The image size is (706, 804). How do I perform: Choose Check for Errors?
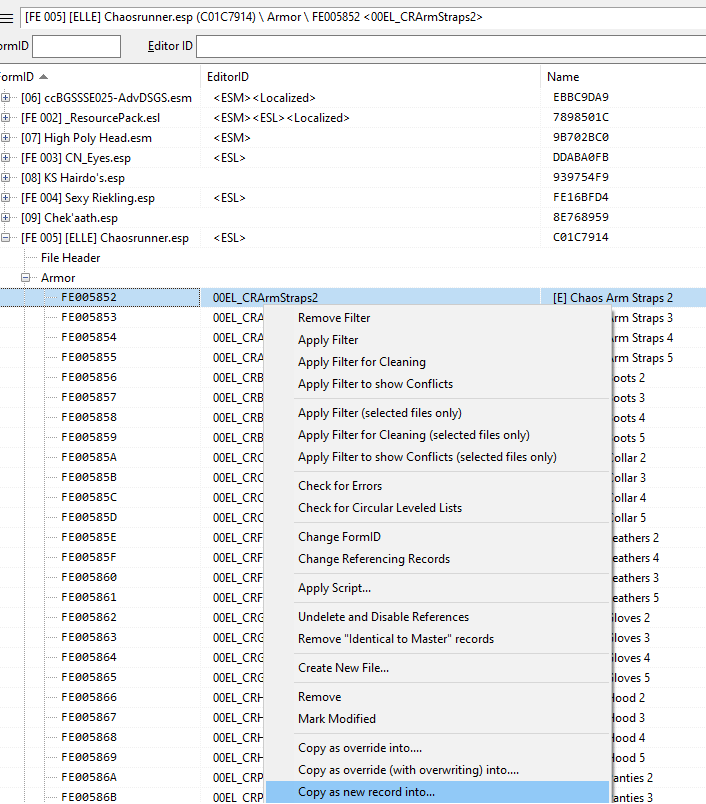point(340,486)
